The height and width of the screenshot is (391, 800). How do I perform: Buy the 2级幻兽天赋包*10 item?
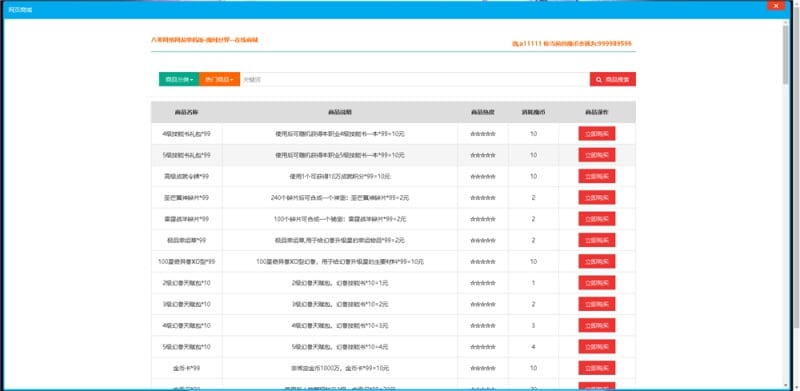[596, 283]
